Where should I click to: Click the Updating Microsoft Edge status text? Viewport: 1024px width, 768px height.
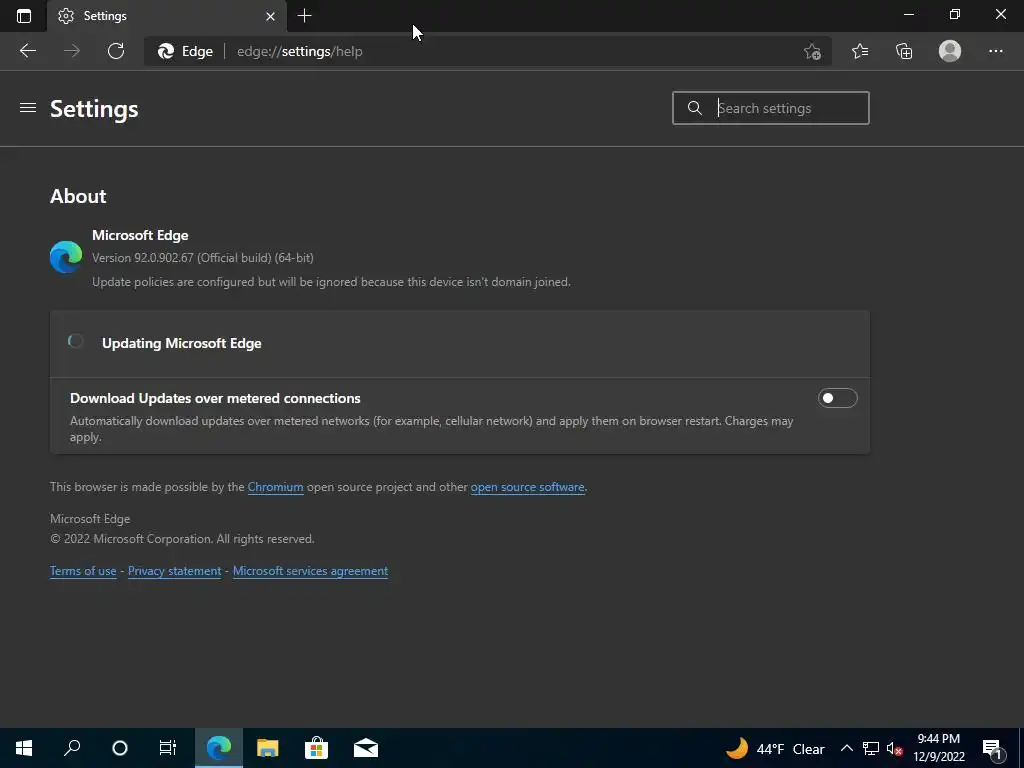[x=182, y=344]
